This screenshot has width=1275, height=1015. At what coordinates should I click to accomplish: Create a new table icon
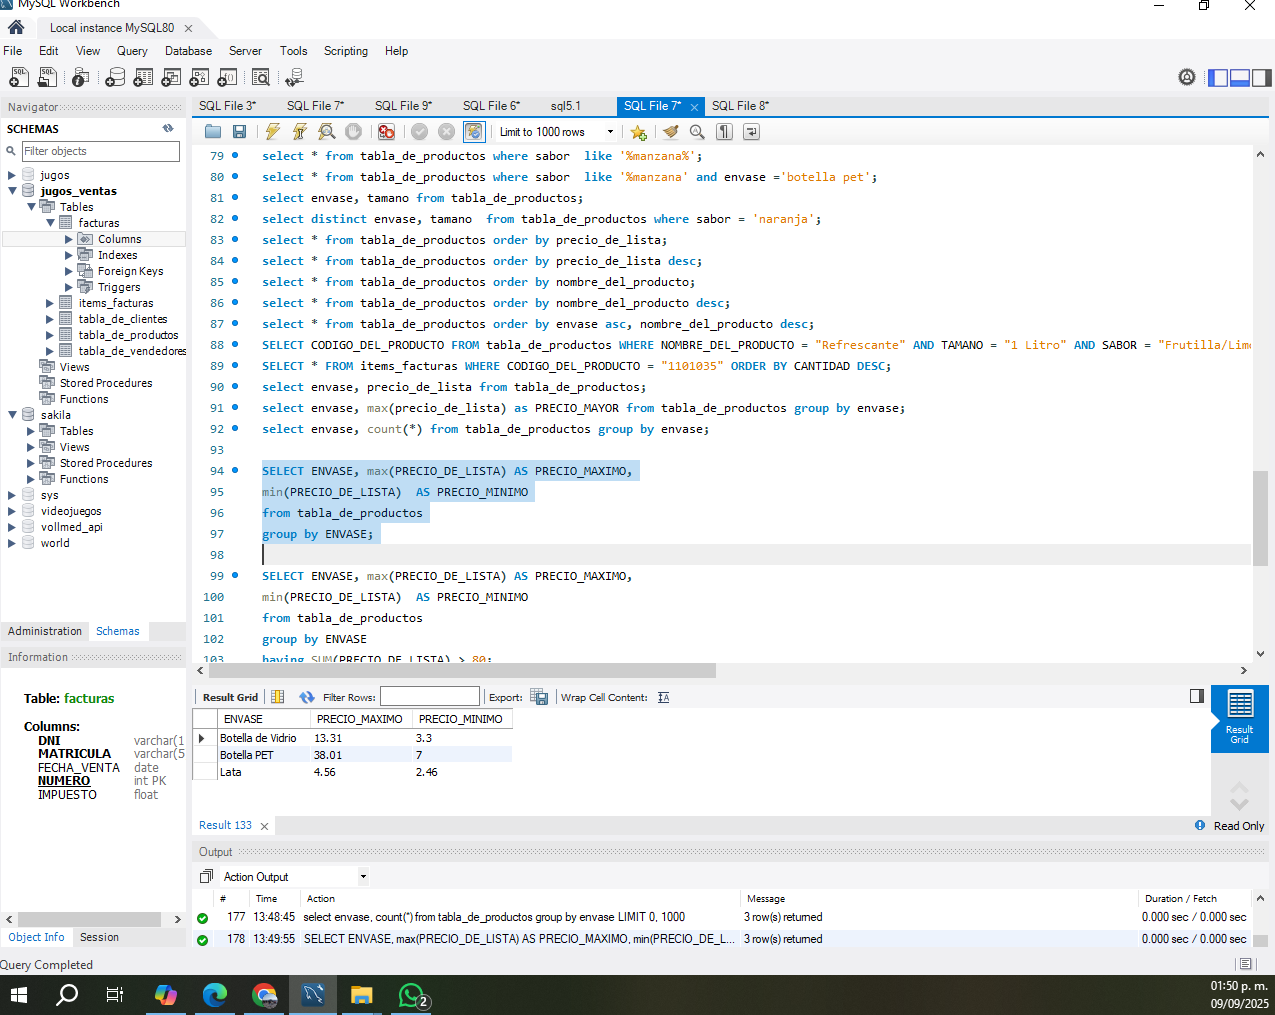click(144, 77)
